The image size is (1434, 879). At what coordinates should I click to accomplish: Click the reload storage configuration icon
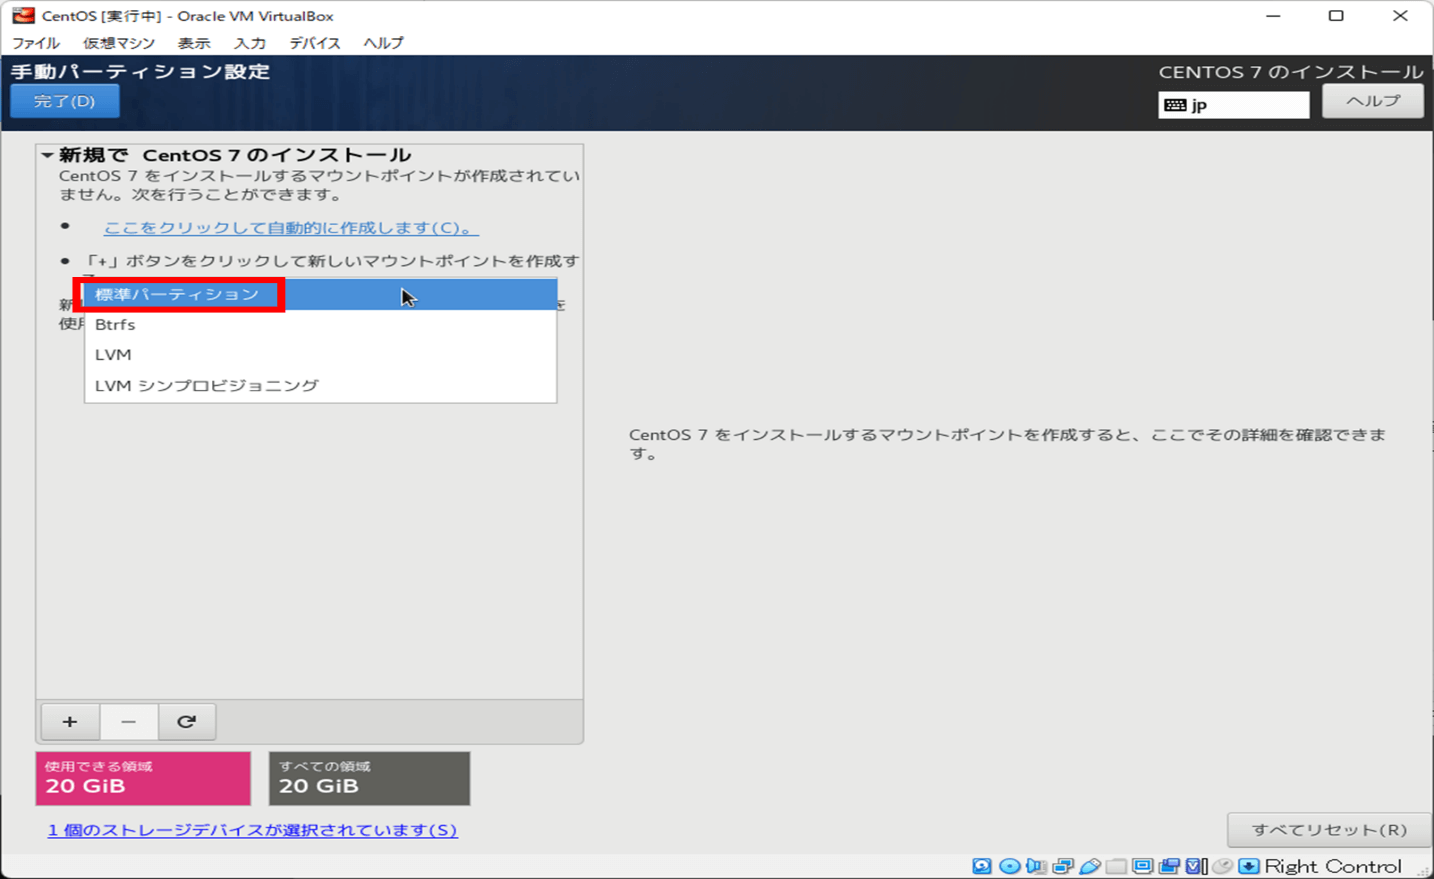186,722
